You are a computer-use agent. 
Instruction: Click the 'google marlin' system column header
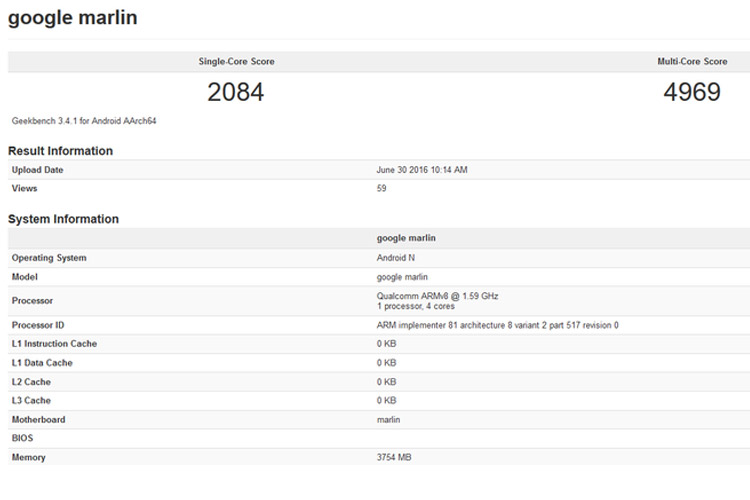tap(405, 239)
